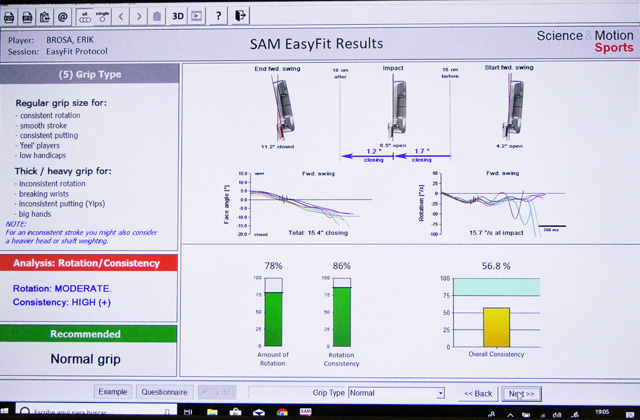Open the Questionnaire
640x420 pixels.
[164, 392]
